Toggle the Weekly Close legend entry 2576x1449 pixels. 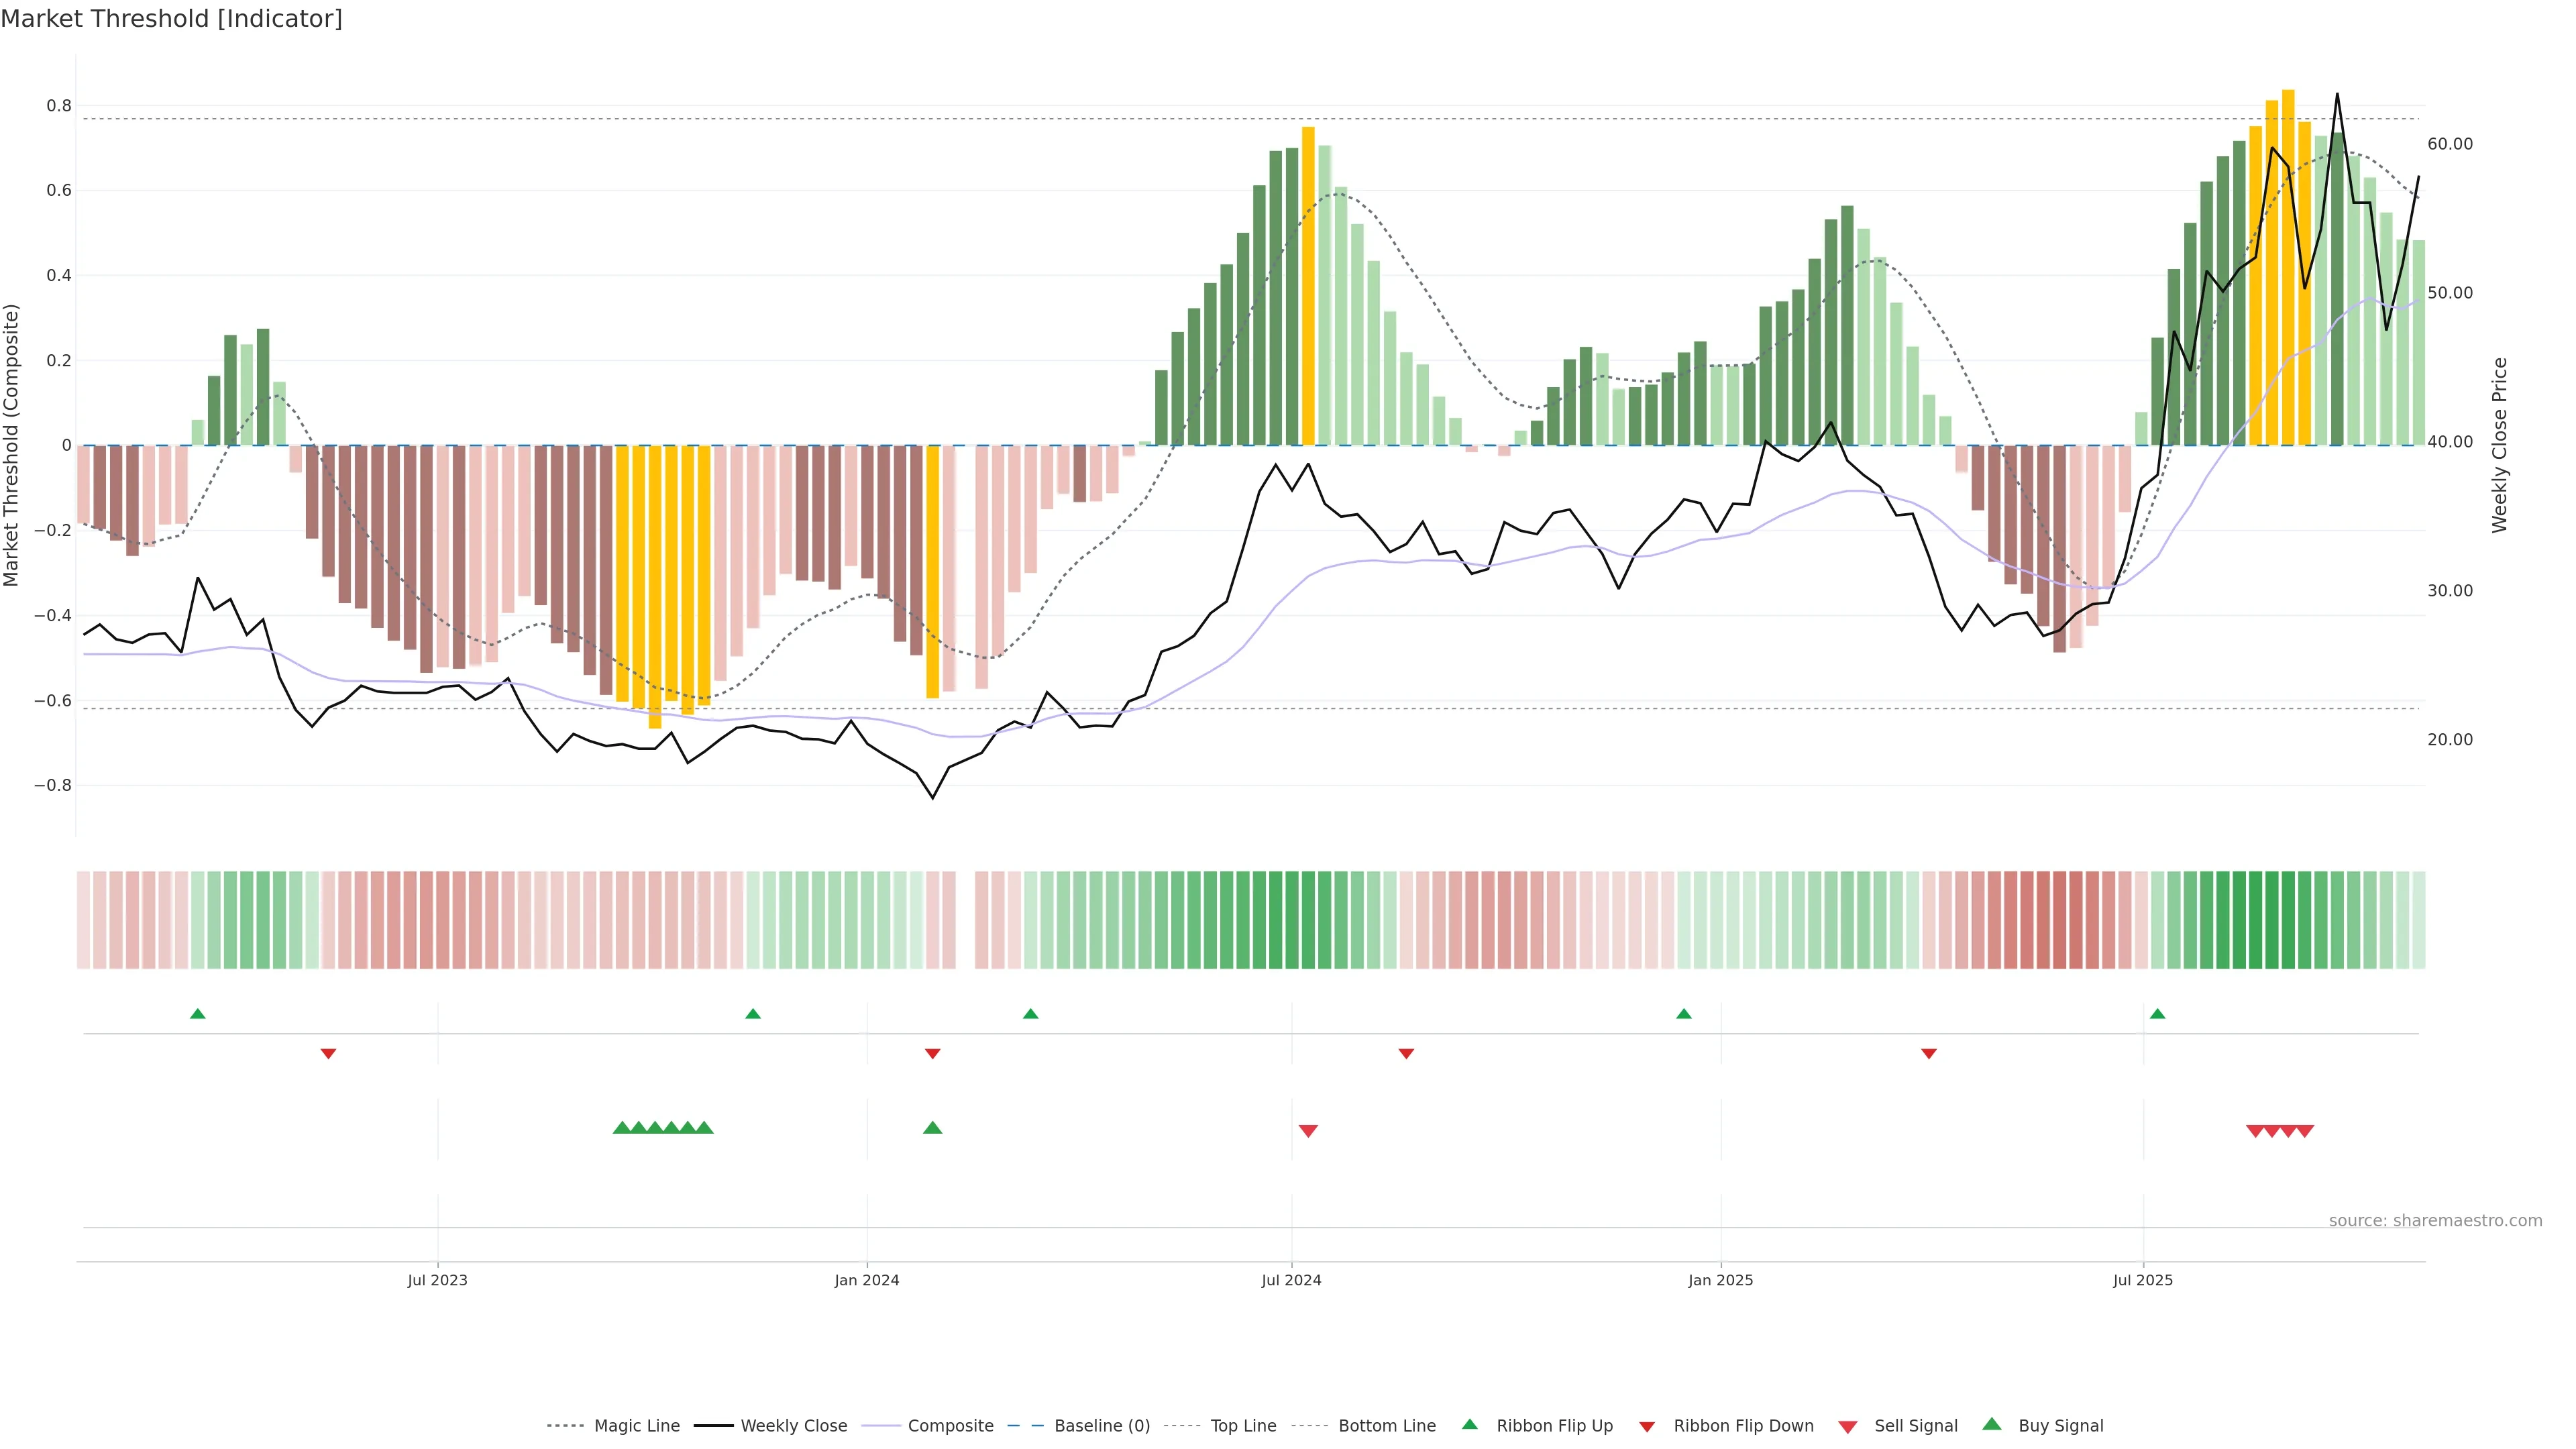pyautogui.click(x=793, y=1426)
